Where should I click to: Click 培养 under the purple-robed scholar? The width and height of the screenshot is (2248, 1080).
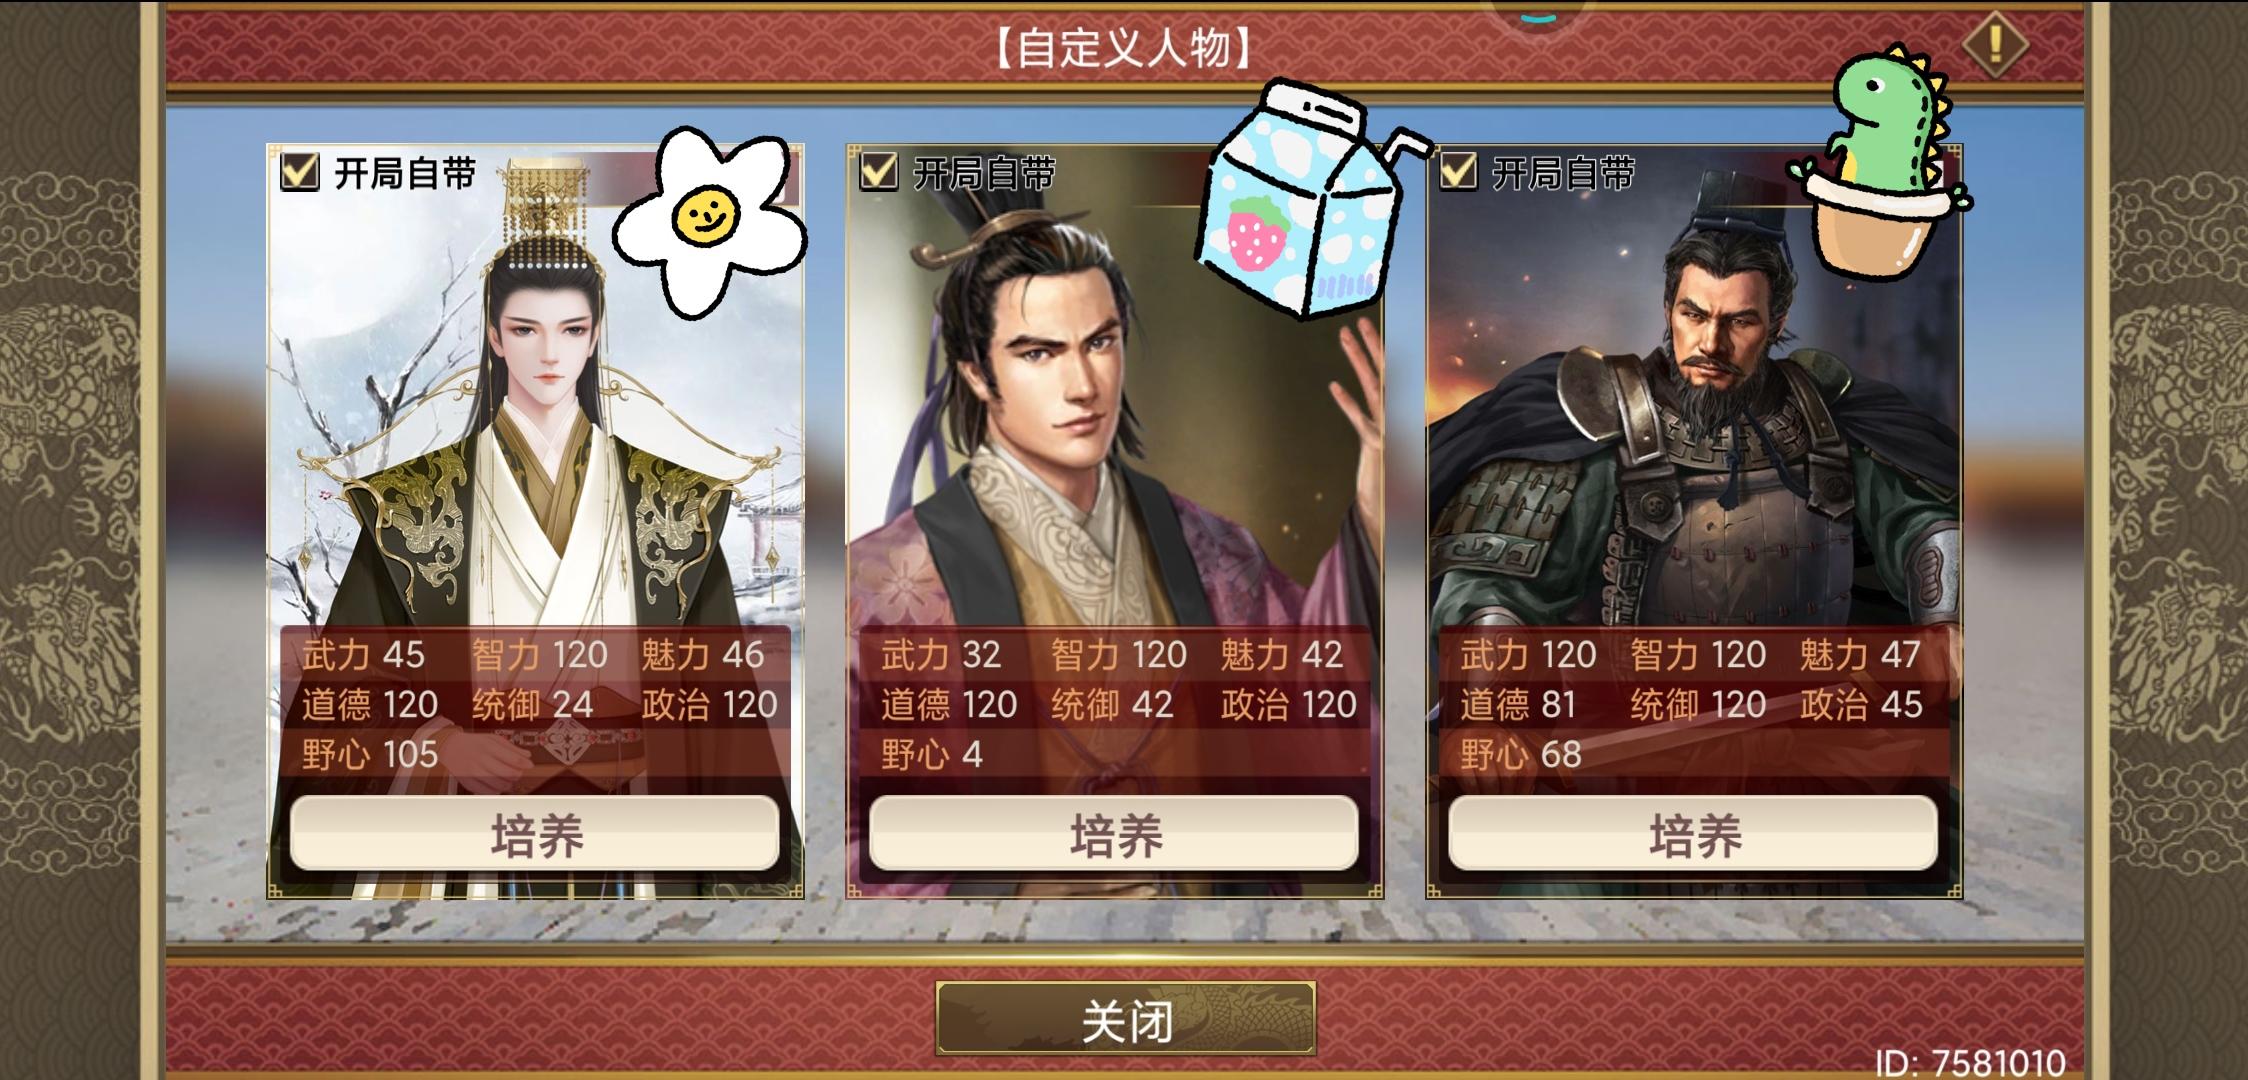click(1114, 835)
